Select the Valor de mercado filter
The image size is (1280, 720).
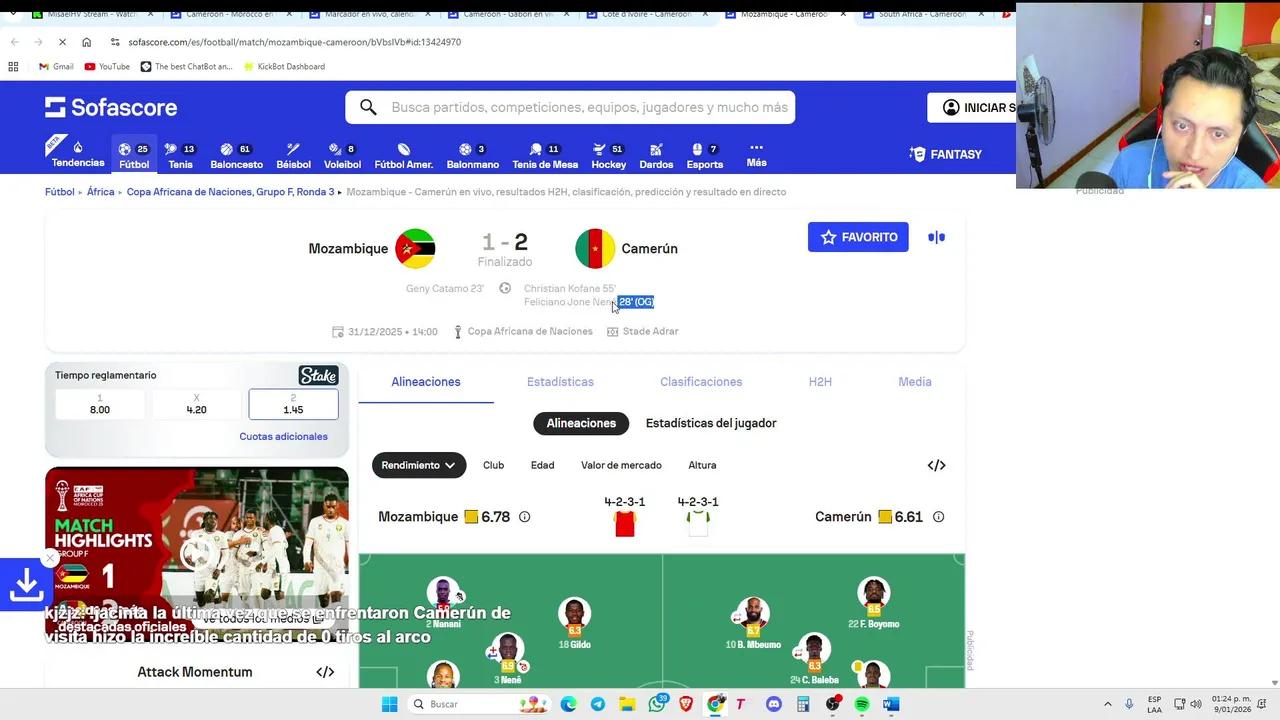pyautogui.click(x=621, y=465)
